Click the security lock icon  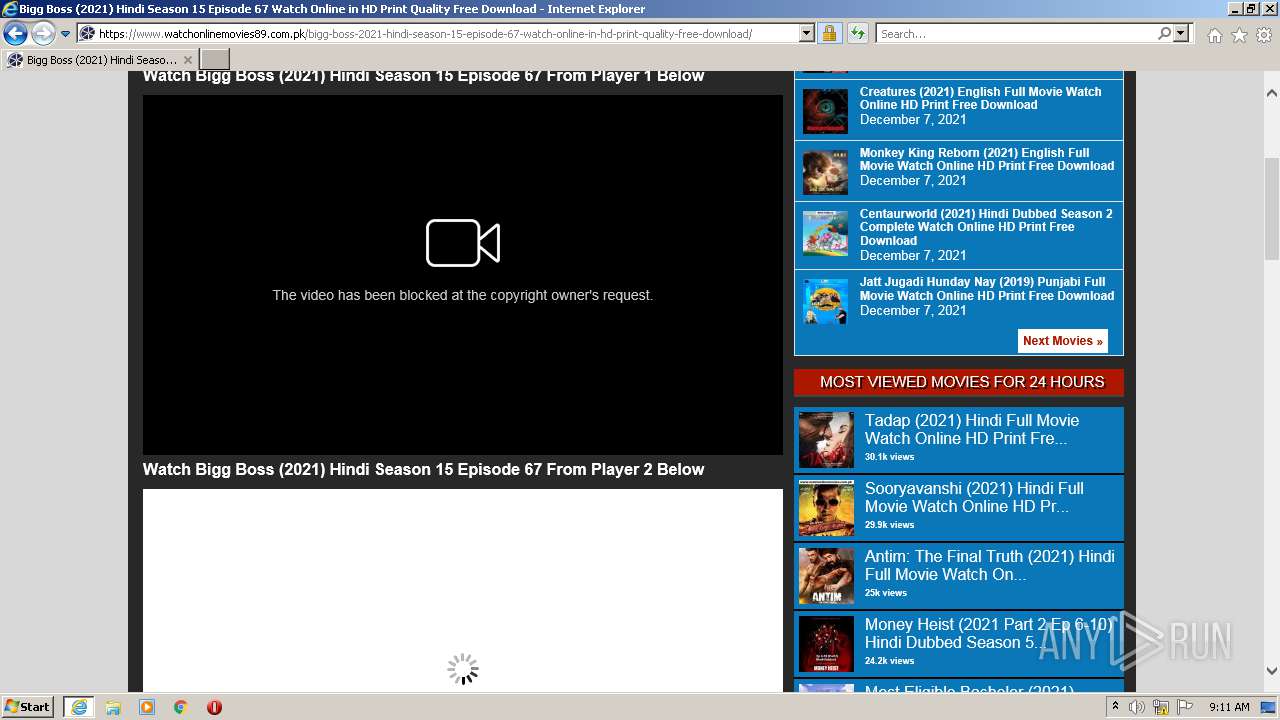coord(829,34)
